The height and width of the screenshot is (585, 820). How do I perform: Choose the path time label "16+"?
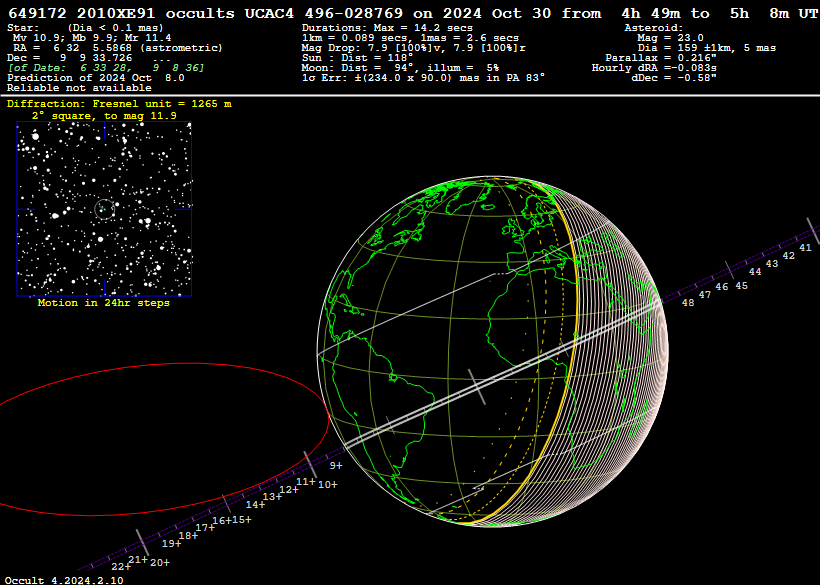coord(222,520)
